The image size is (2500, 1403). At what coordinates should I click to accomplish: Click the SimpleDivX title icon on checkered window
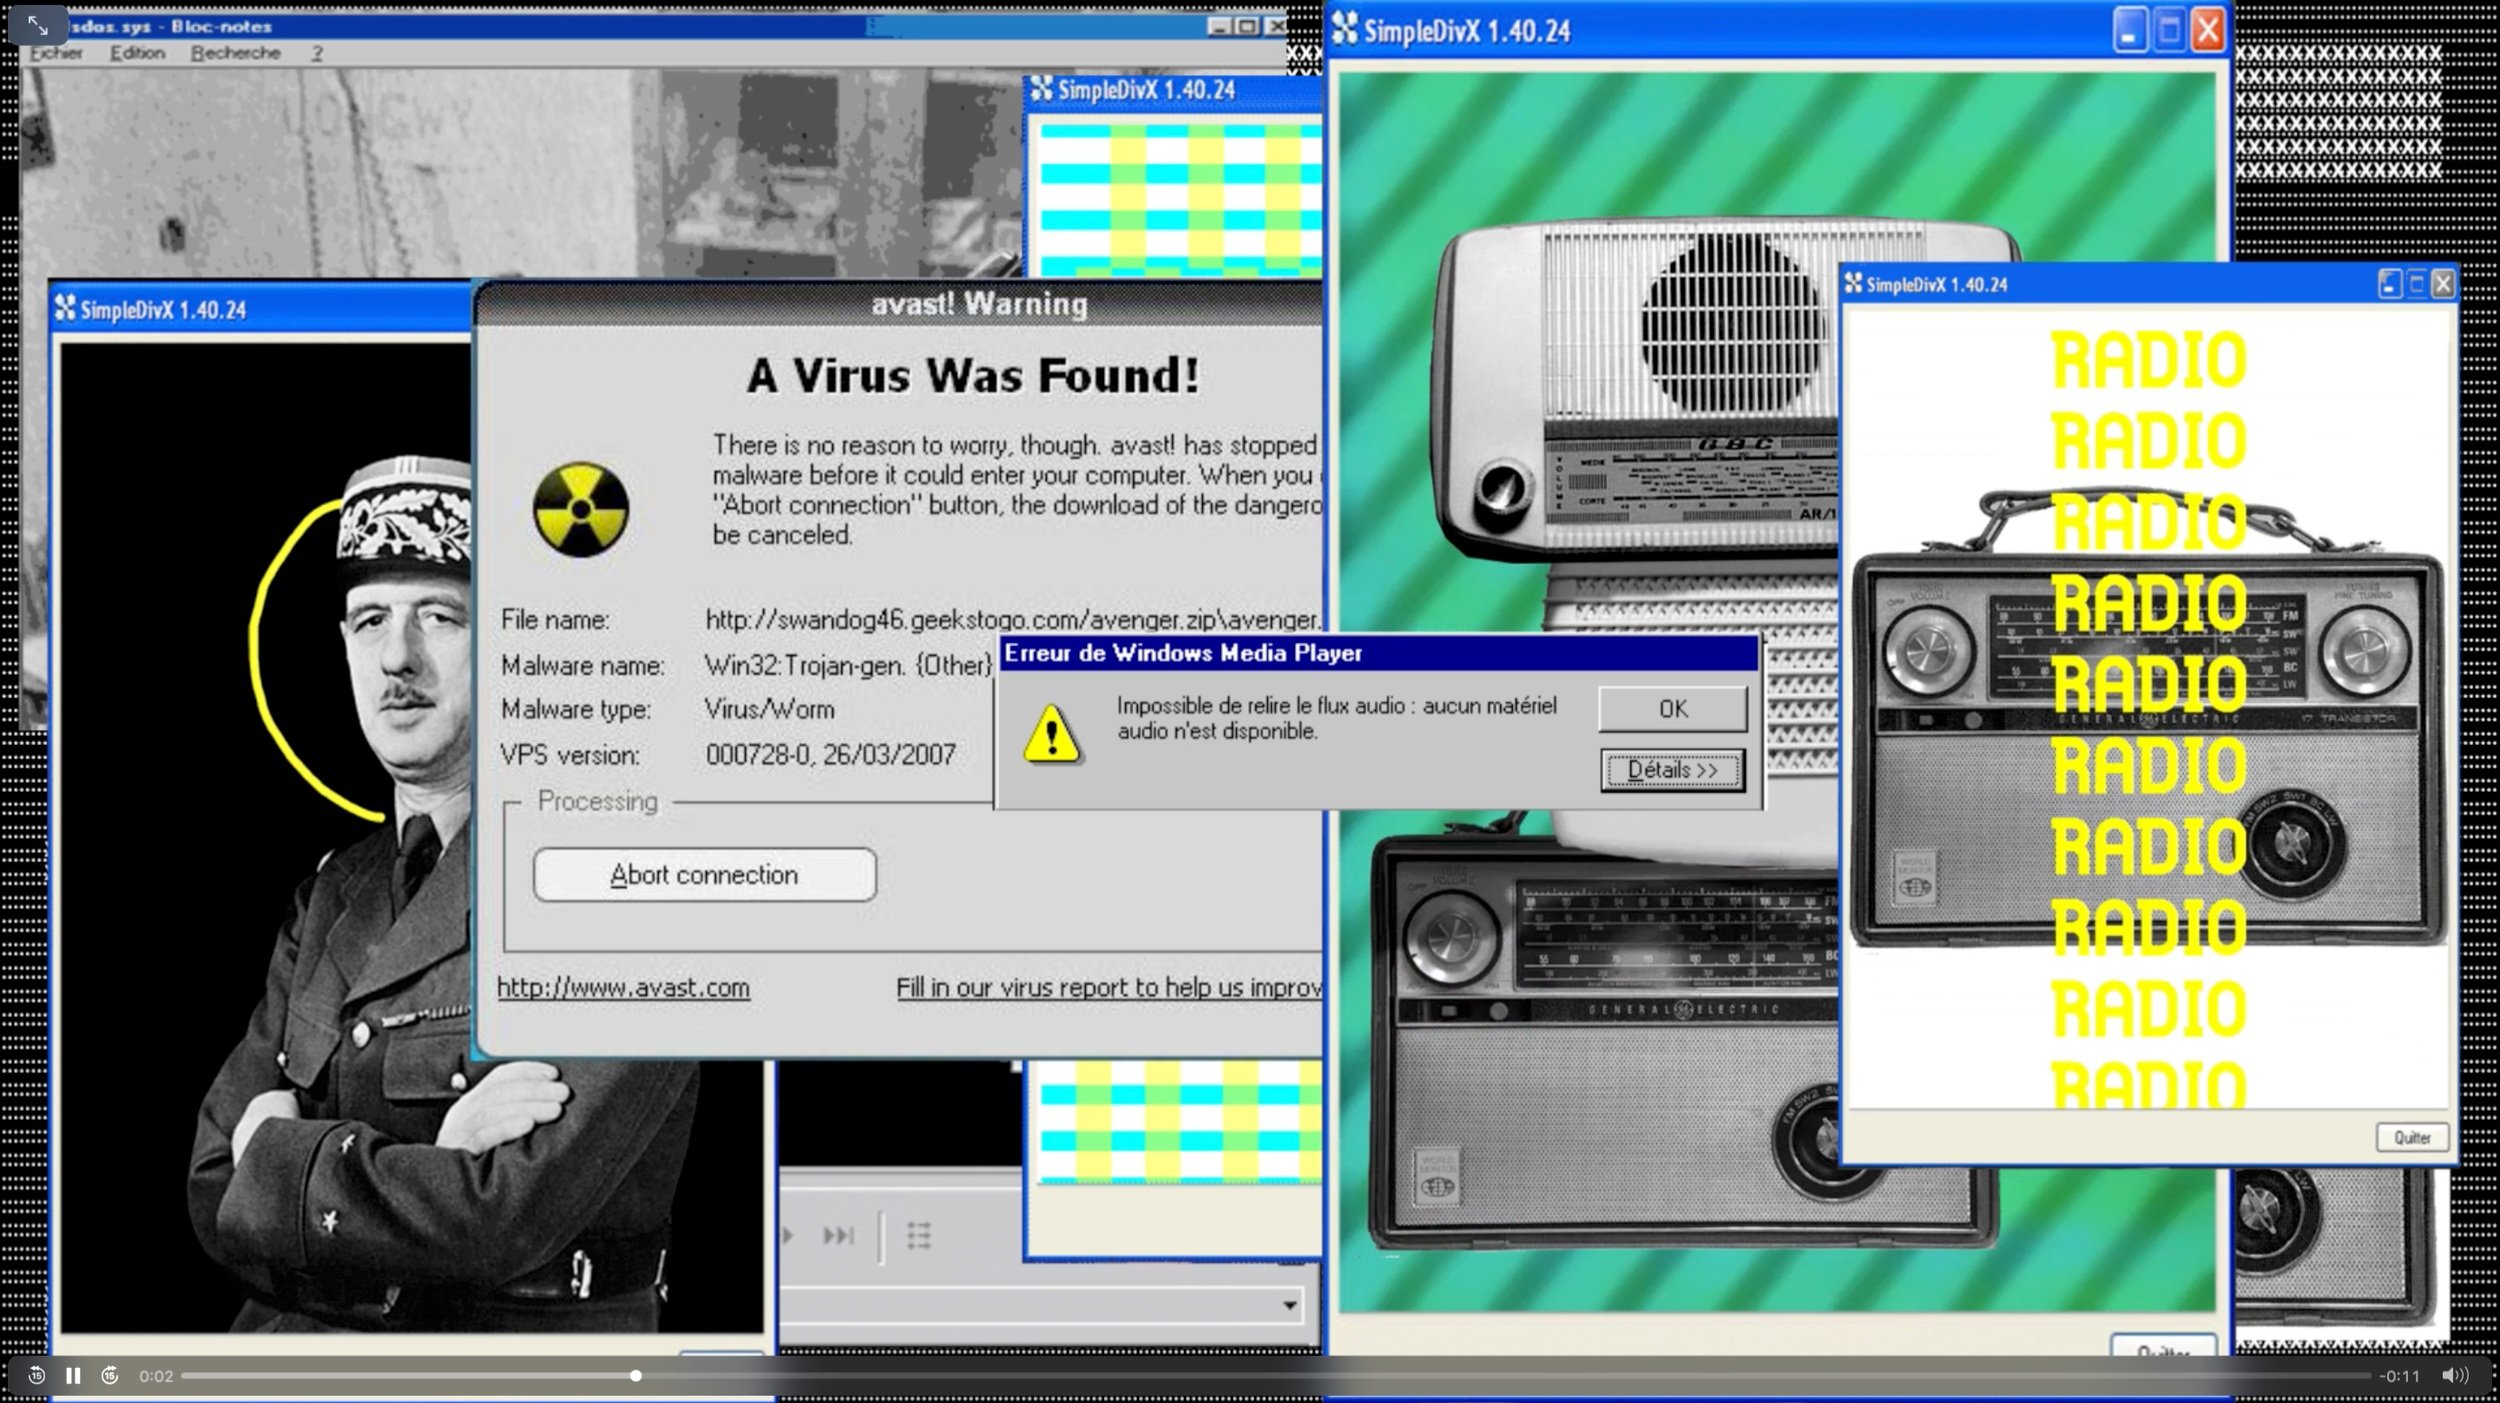click(1042, 89)
